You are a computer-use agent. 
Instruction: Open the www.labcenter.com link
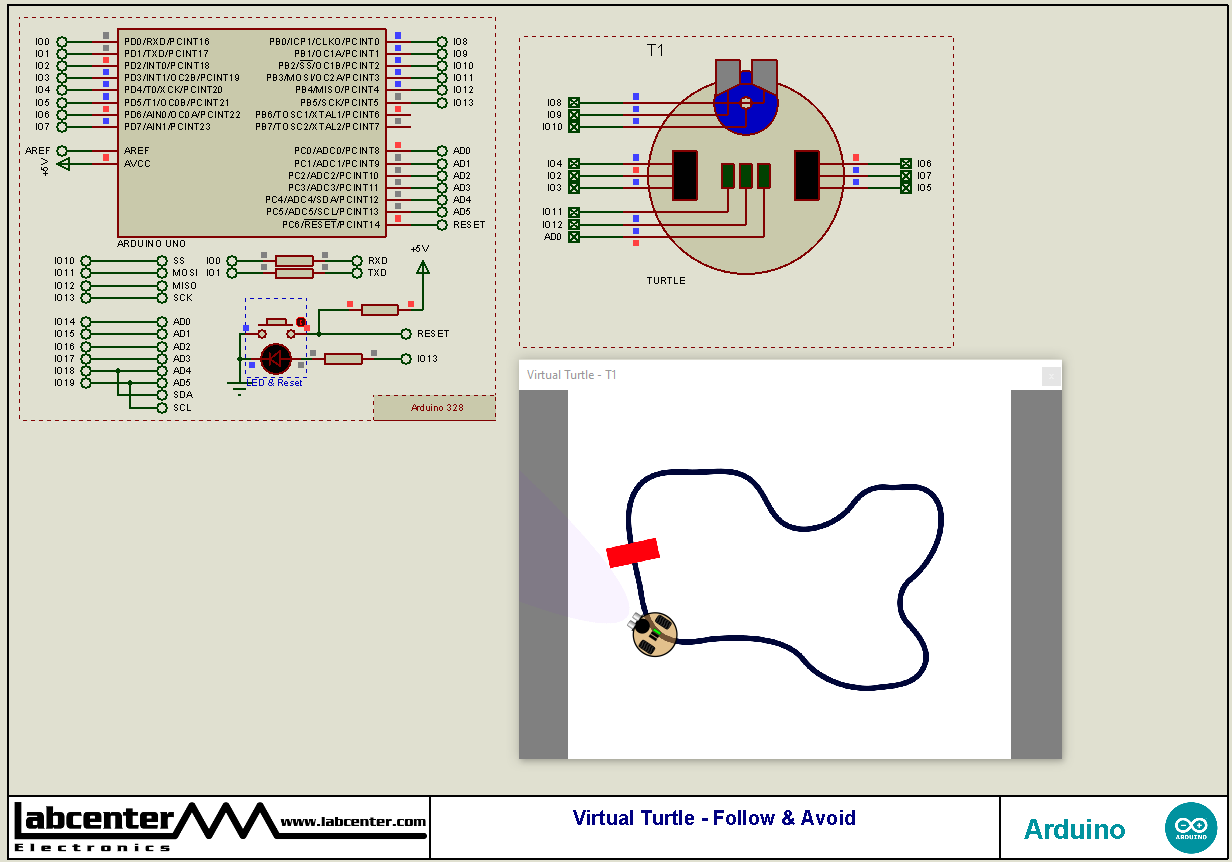point(353,822)
